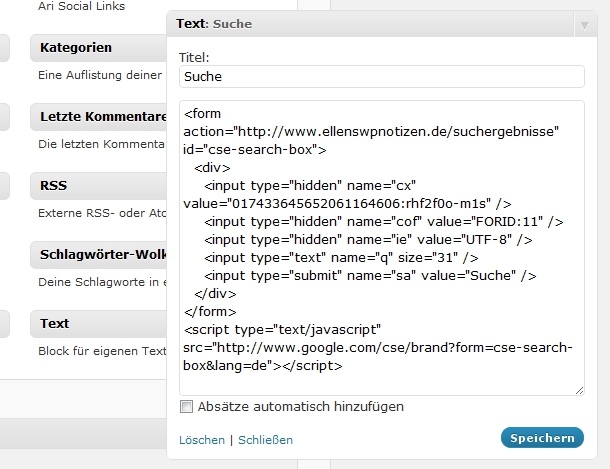The image size is (610, 469).
Task: Click the textarea resize handle corner
Action: (x=579, y=390)
